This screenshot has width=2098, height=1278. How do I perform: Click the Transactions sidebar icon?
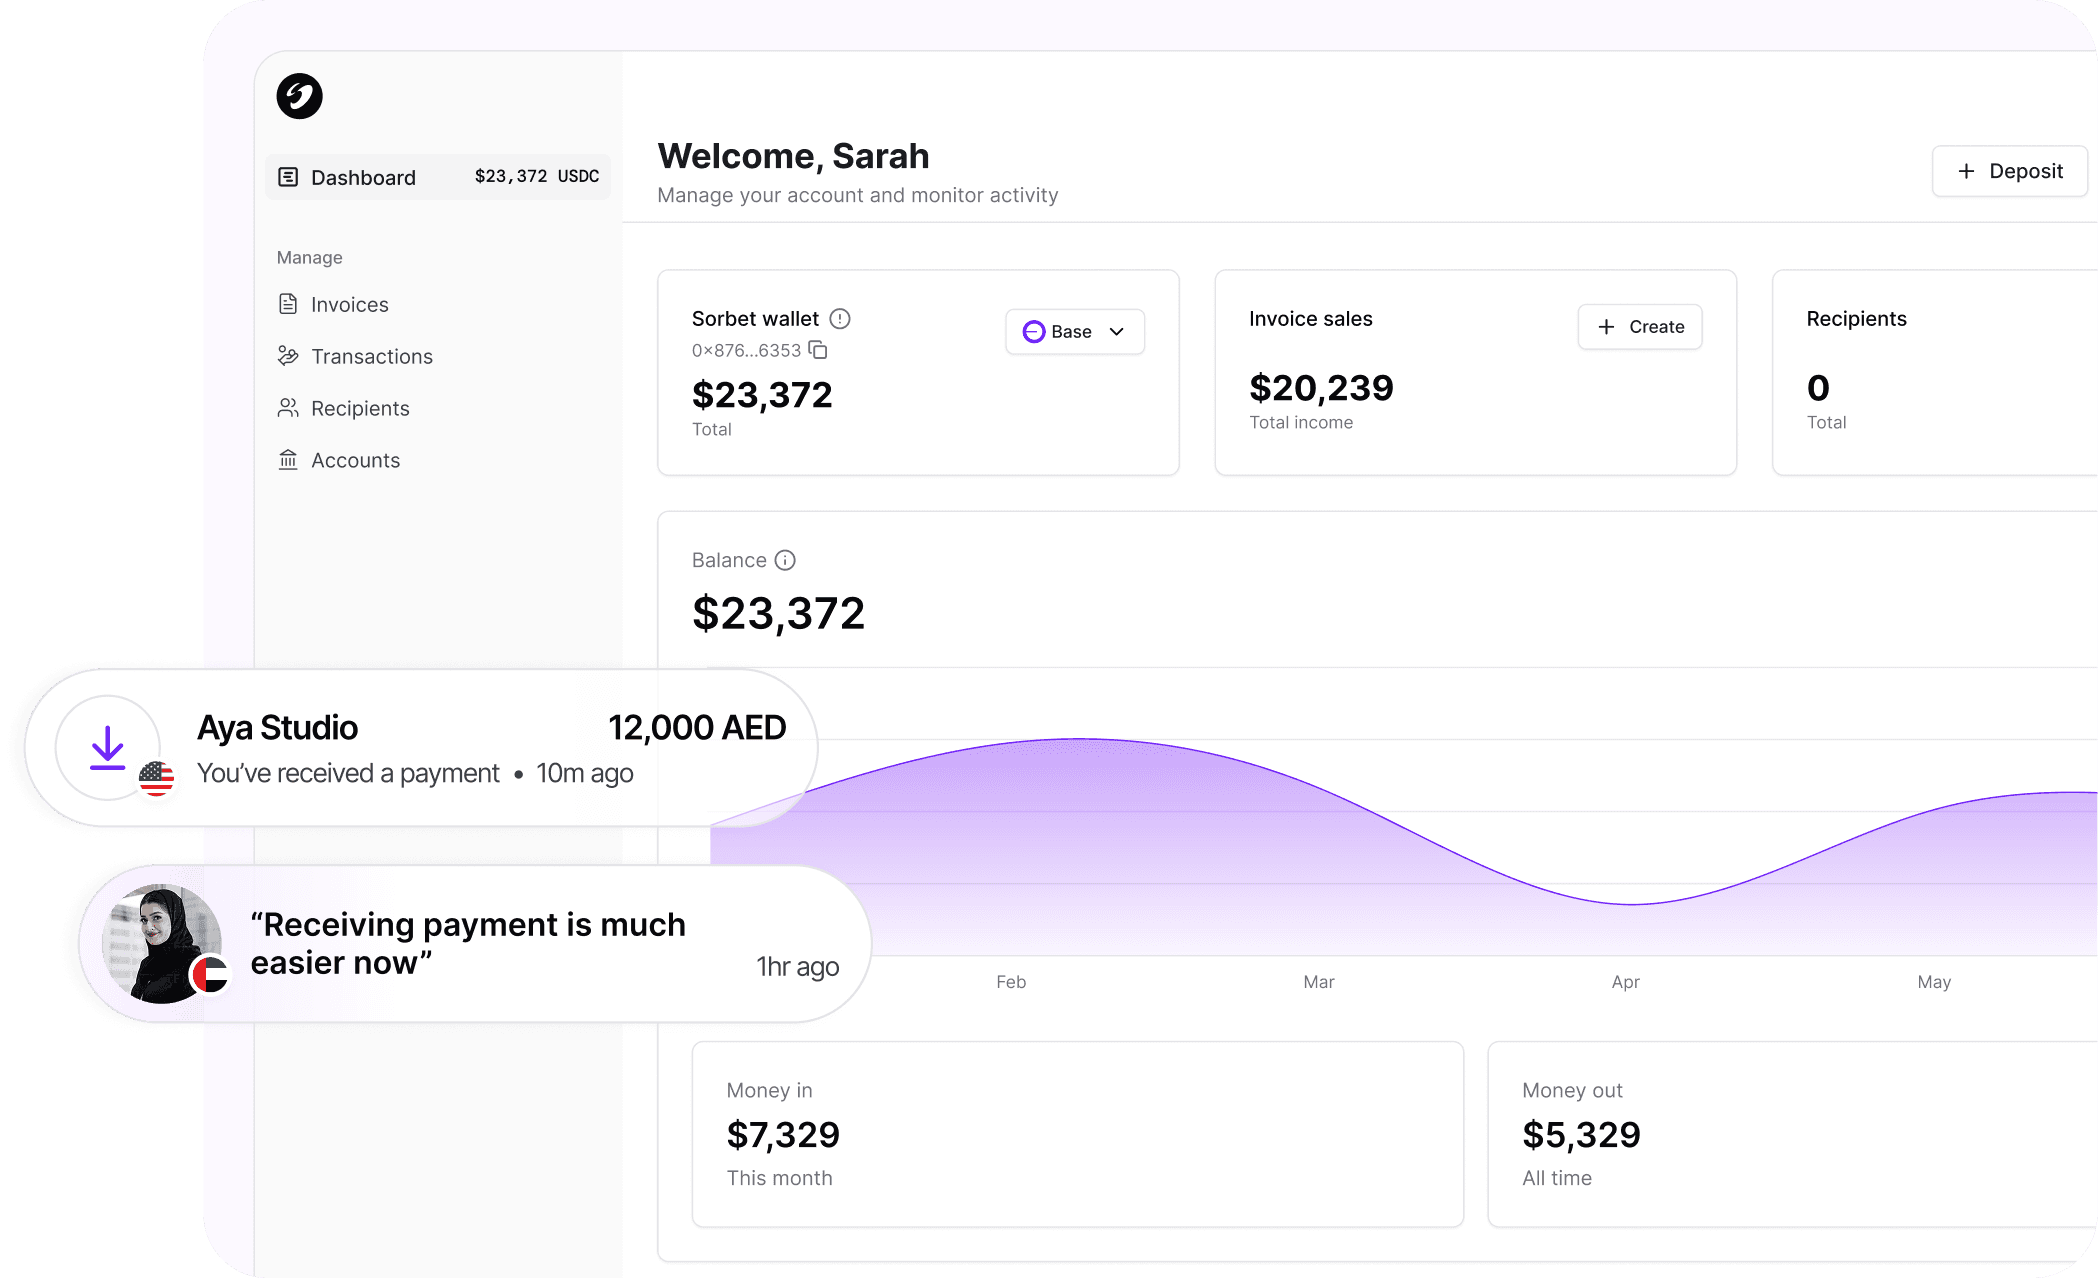point(288,356)
